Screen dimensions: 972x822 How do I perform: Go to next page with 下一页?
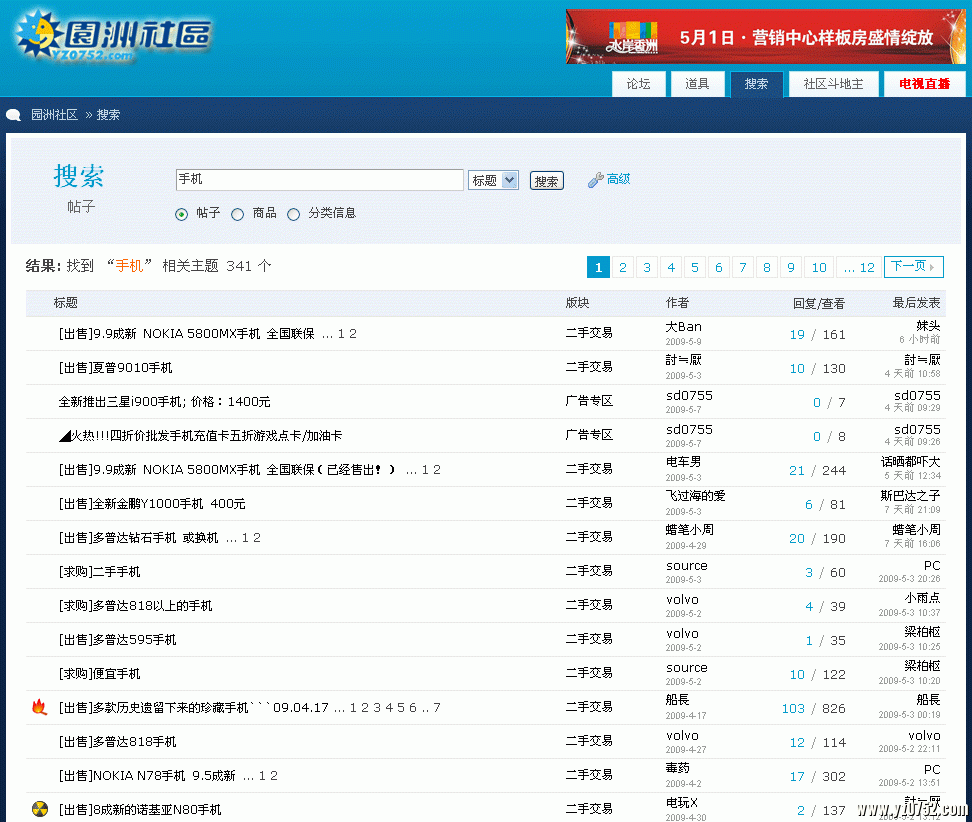click(913, 267)
